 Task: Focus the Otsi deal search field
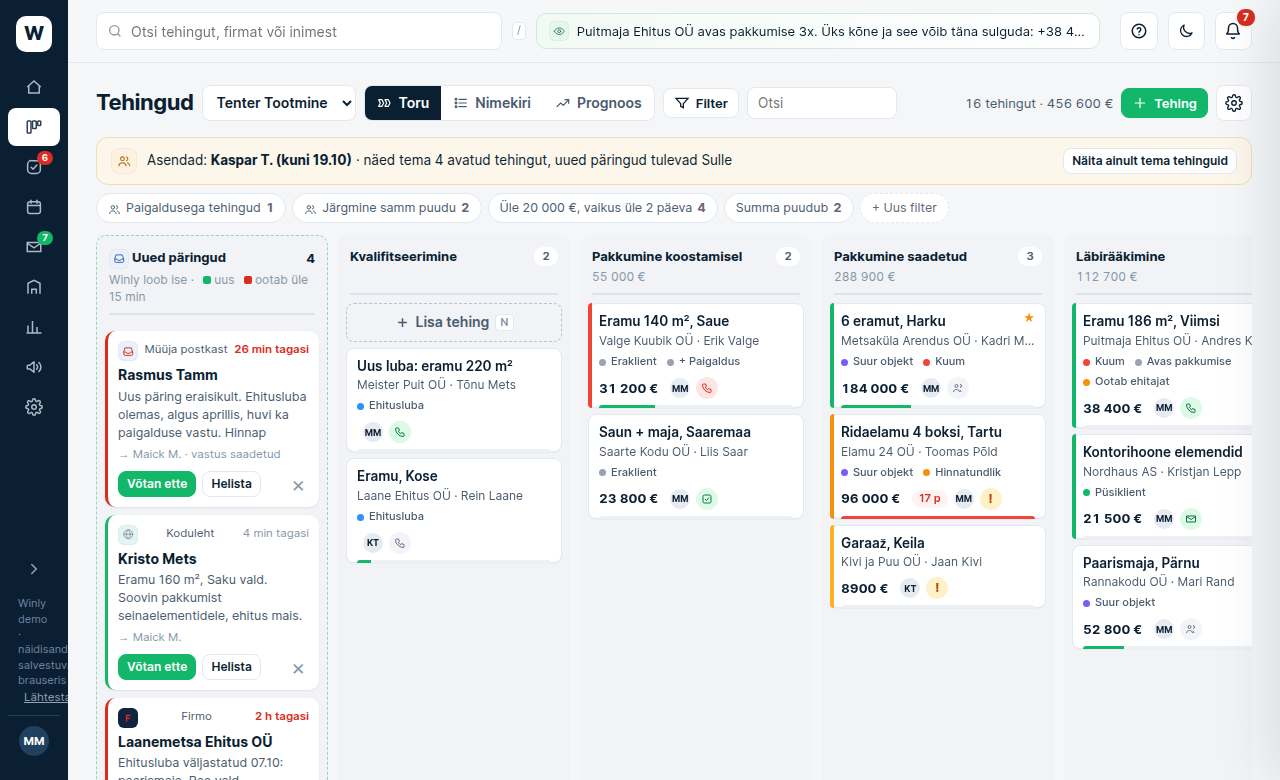tap(822, 103)
